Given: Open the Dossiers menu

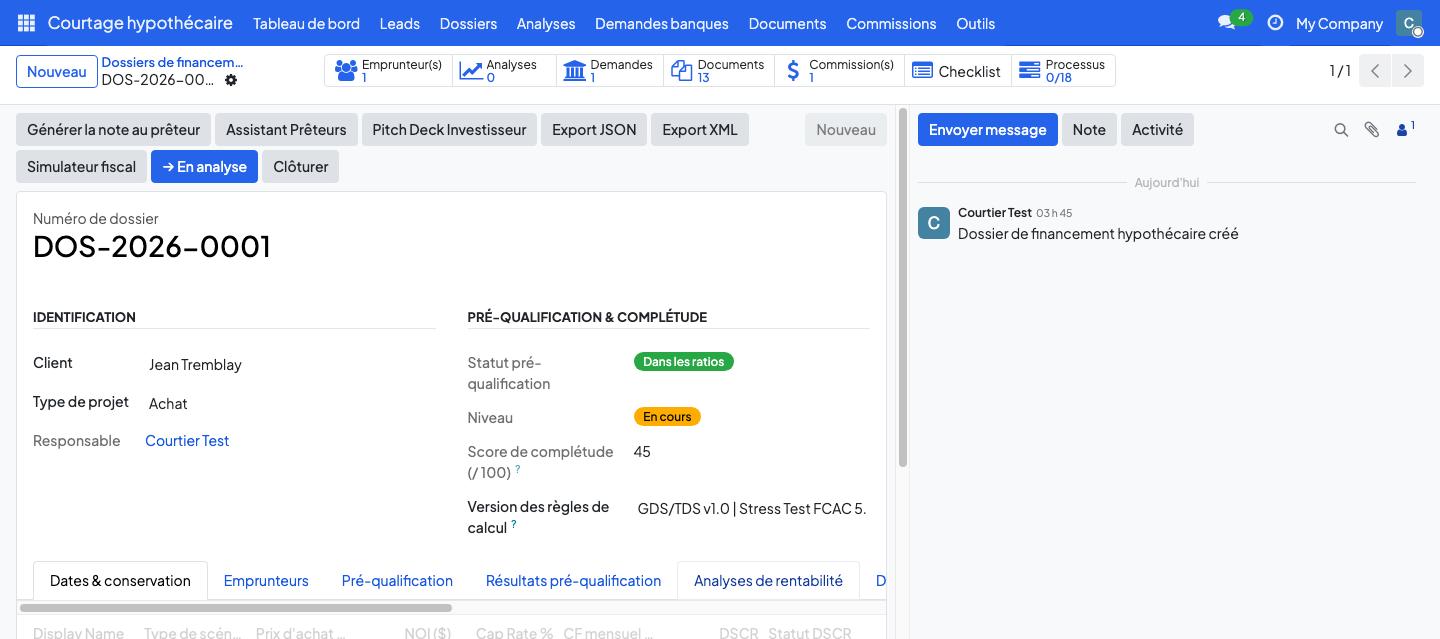Looking at the screenshot, I should point(468,23).
